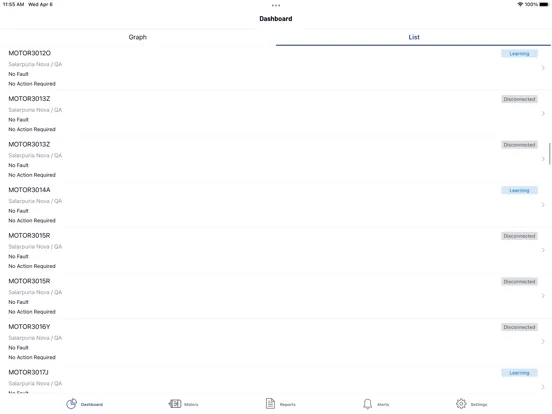552x414 pixels.
Task: Open the Motors tab icon
Action: point(175,404)
